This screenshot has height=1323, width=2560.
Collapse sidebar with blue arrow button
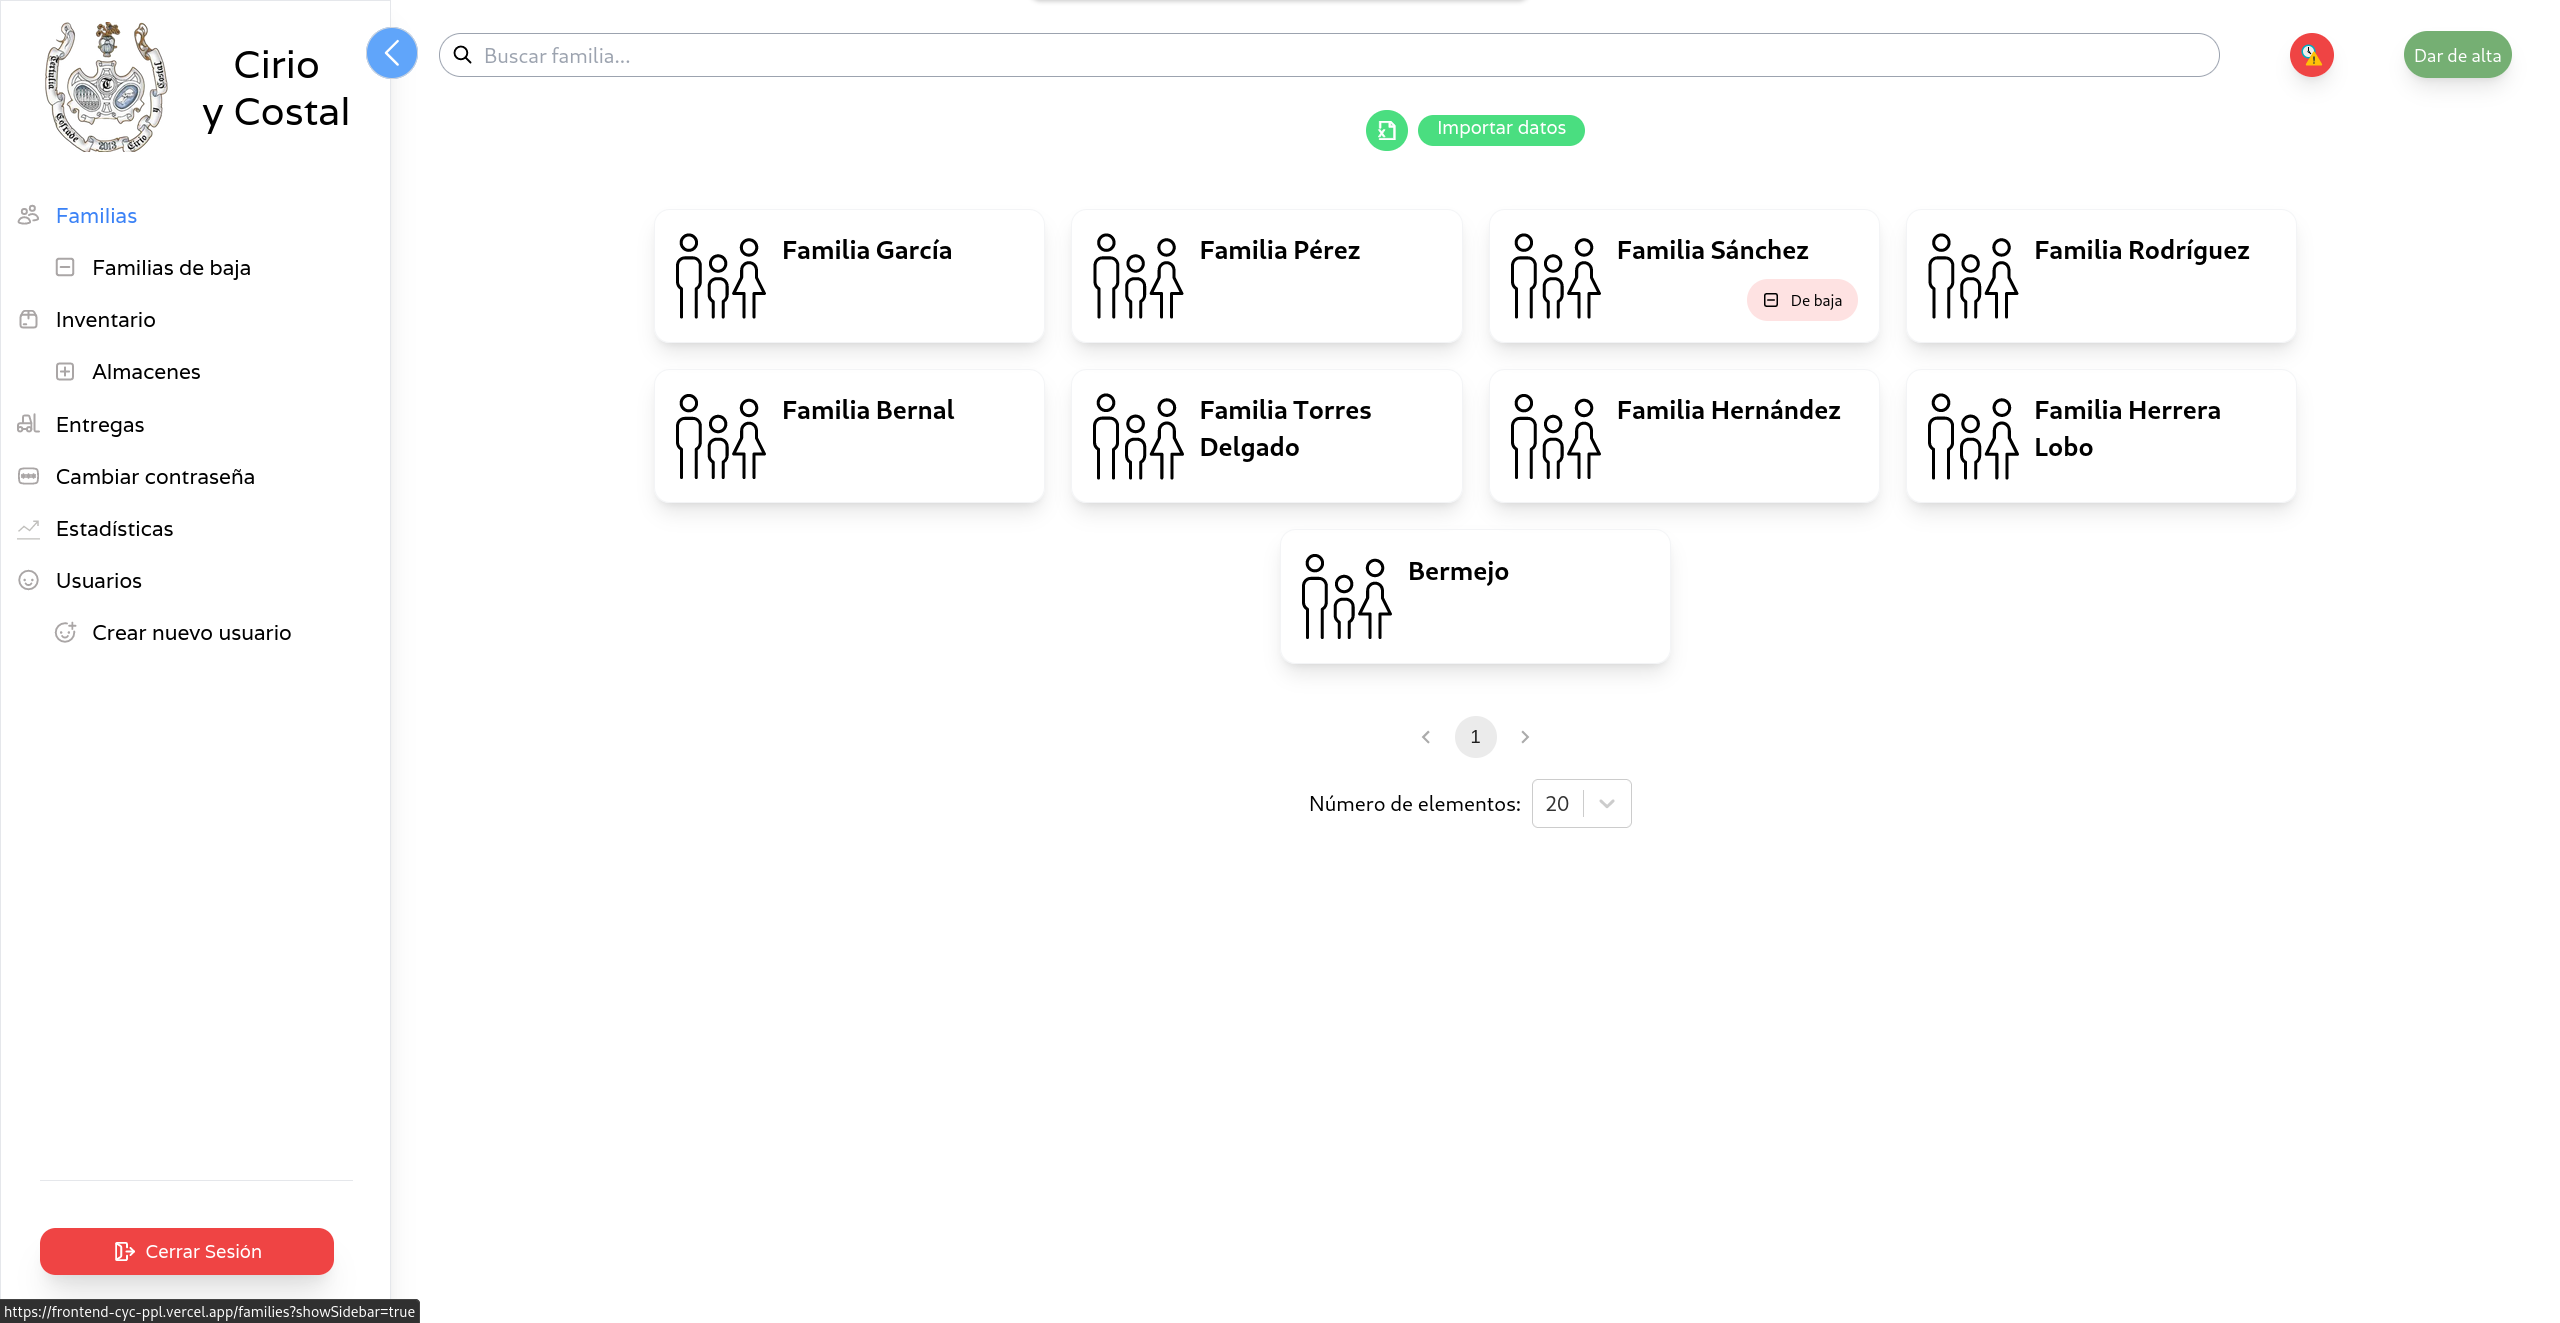pyautogui.click(x=391, y=53)
